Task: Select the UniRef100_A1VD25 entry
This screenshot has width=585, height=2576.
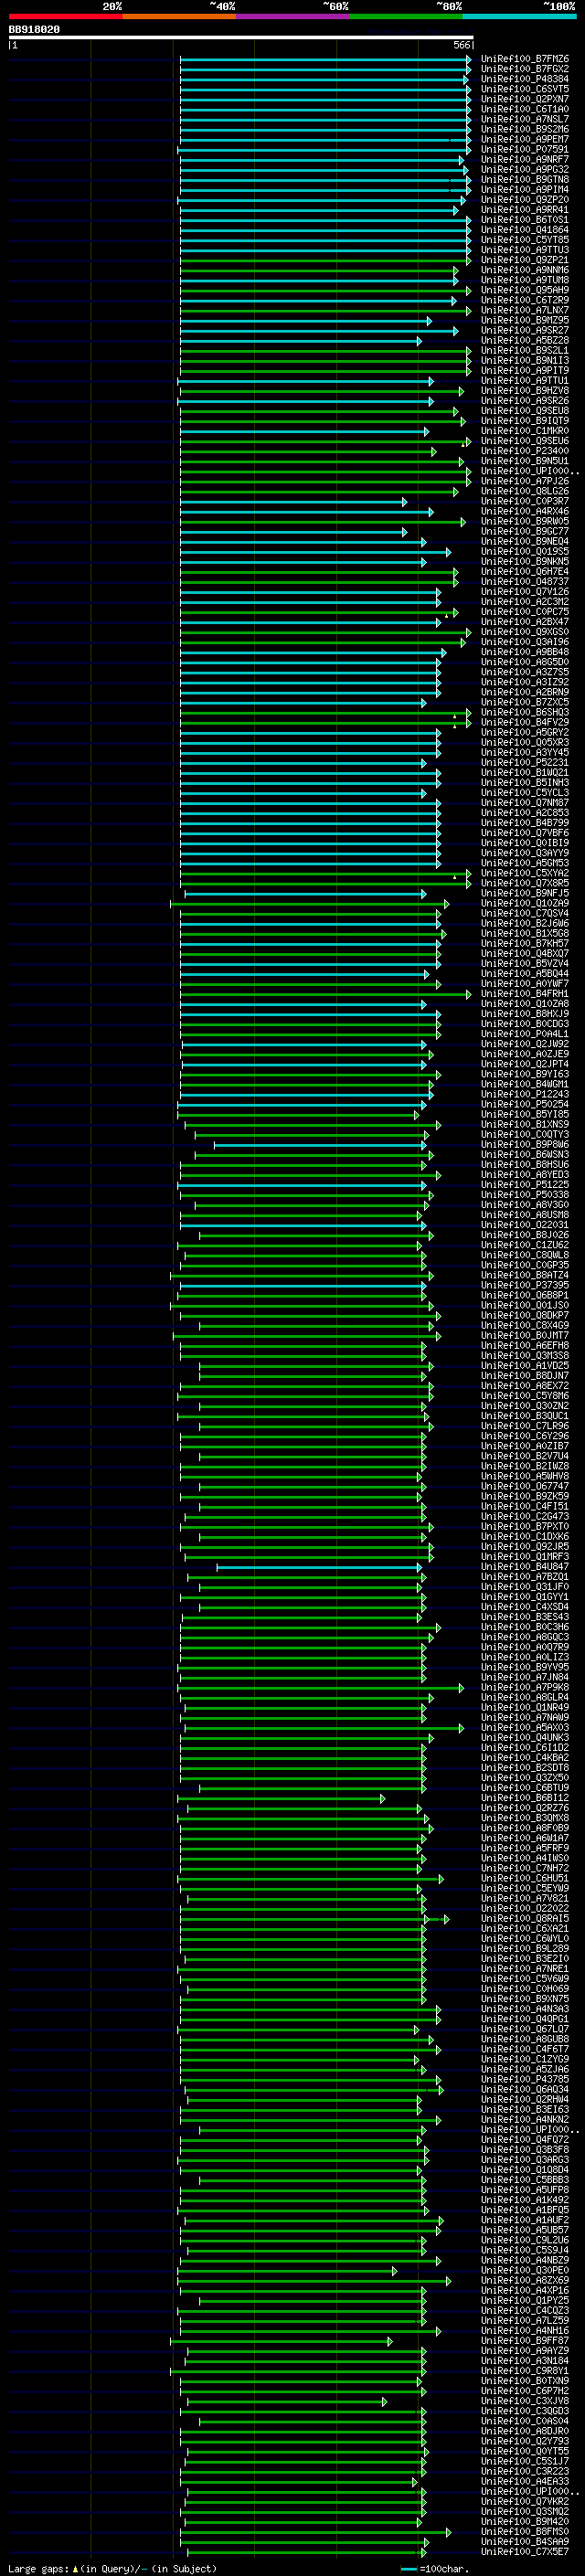Action: coord(525,1365)
